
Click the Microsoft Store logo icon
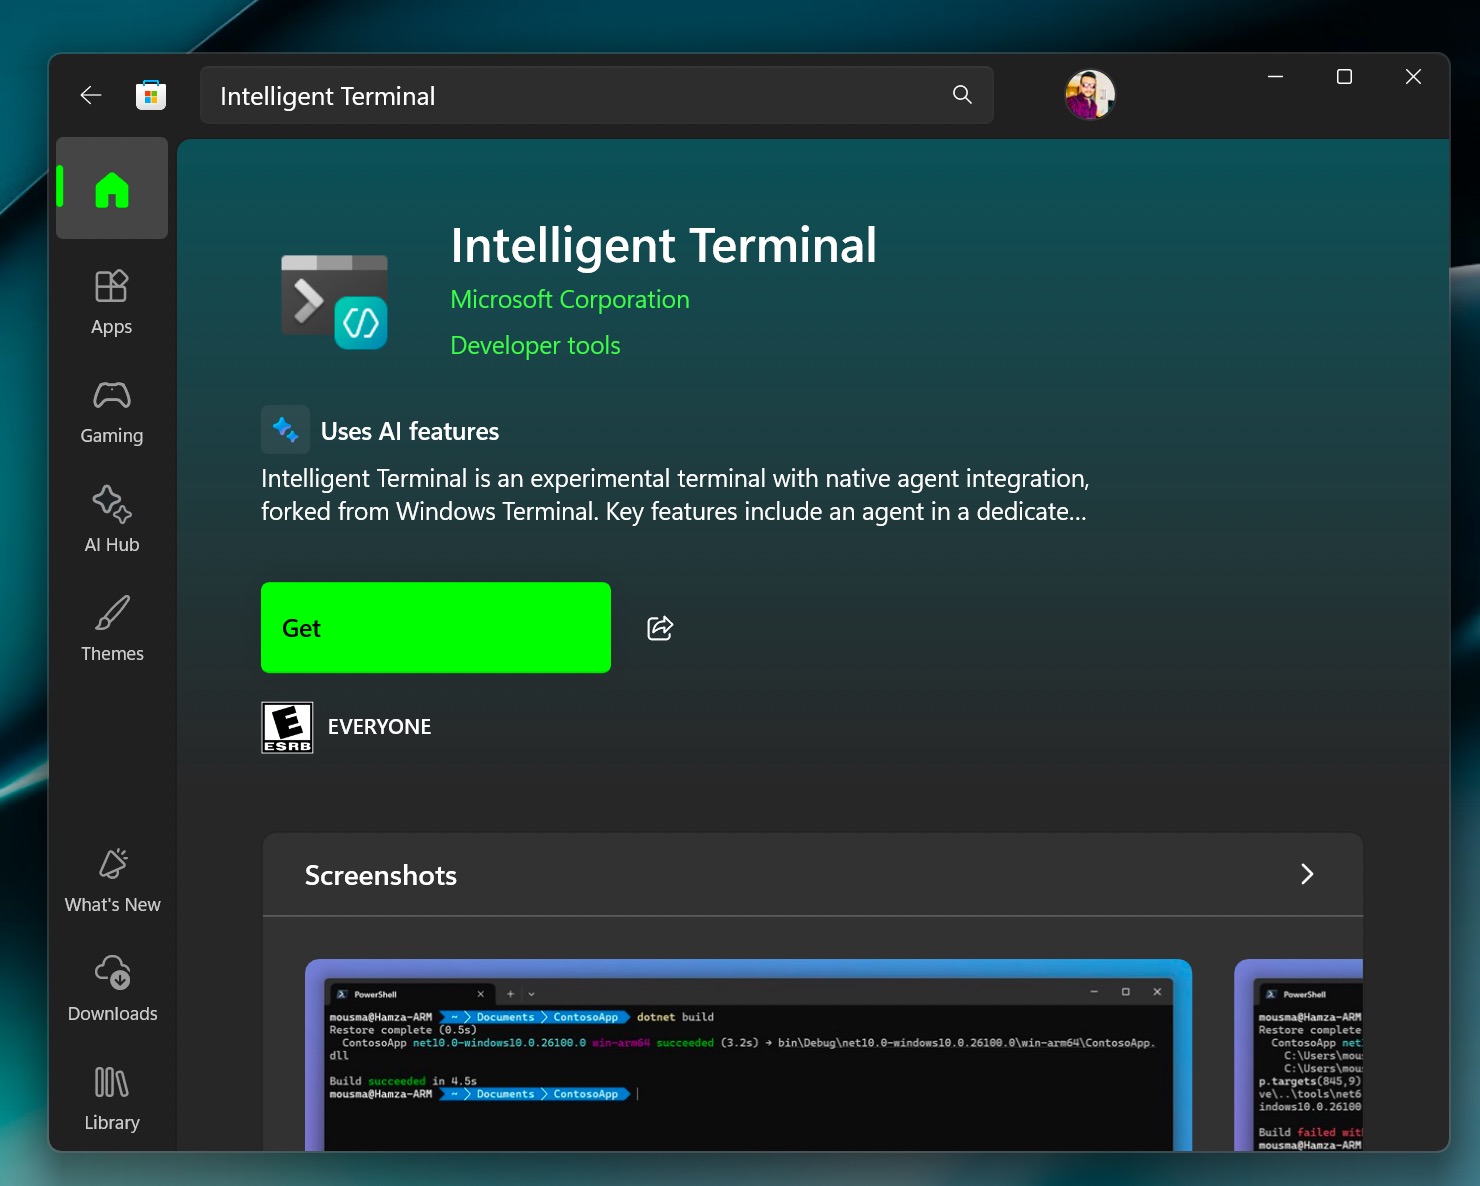pos(151,95)
